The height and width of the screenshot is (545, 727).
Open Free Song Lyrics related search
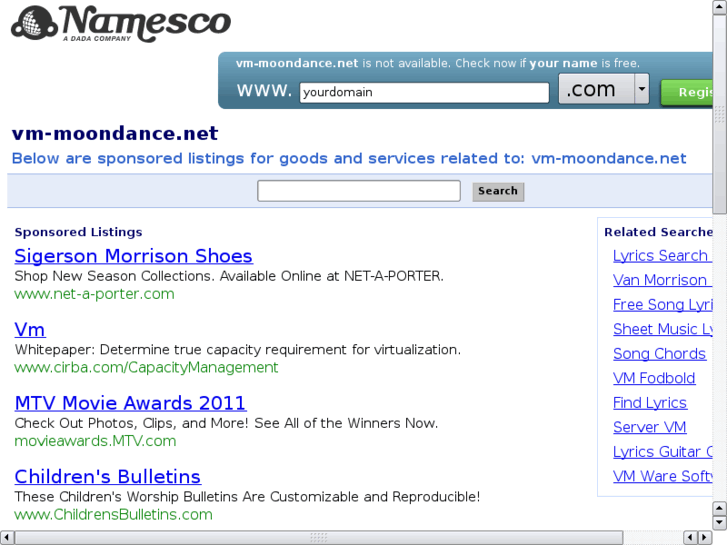tap(662, 305)
